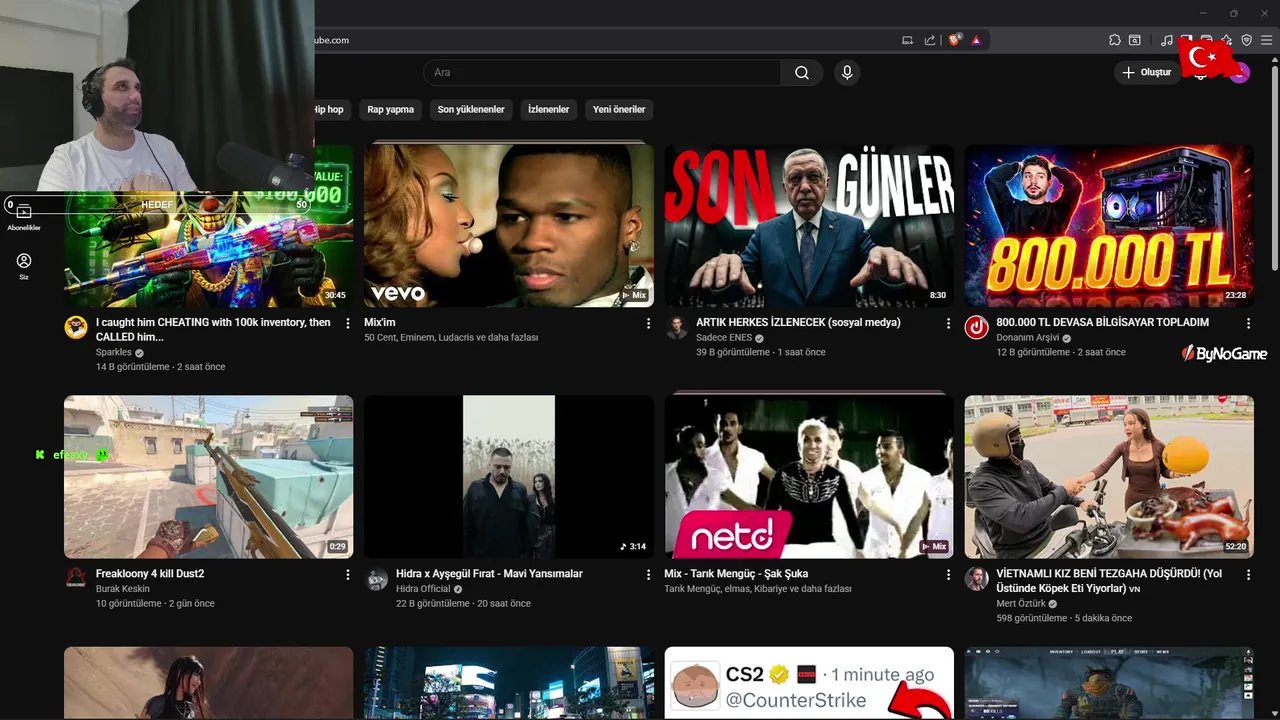Open three-dot menu for Mavi Yansımalar video
Image resolution: width=1280 pixels, height=720 pixels.
(648, 574)
